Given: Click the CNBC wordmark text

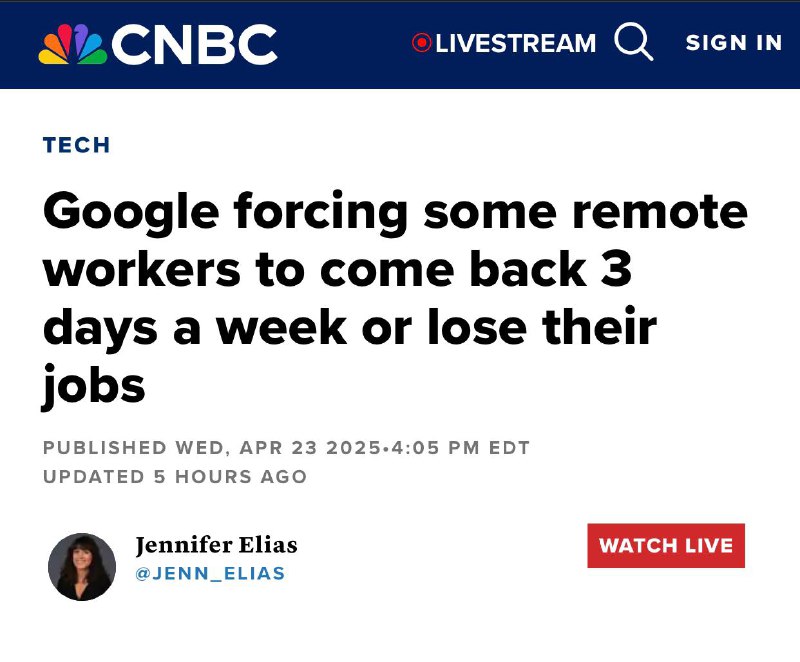Looking at the screenshot, I should click(x=194, y=44).
